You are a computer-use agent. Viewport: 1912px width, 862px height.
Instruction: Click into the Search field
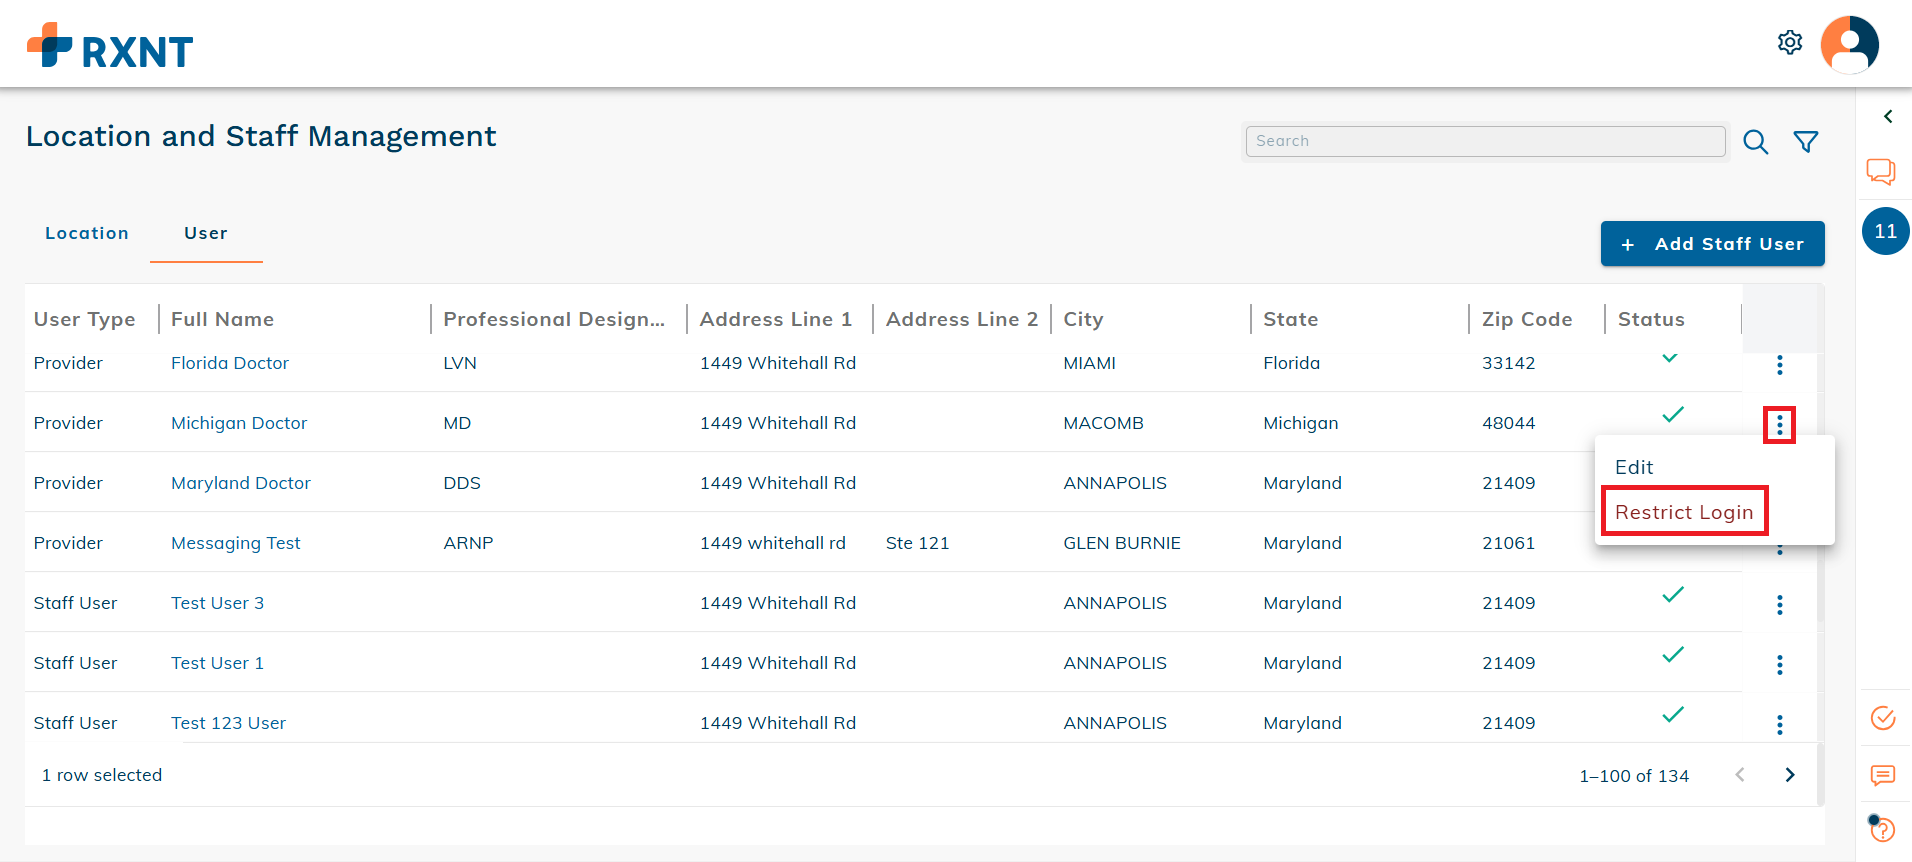(x=1486, y=141)
